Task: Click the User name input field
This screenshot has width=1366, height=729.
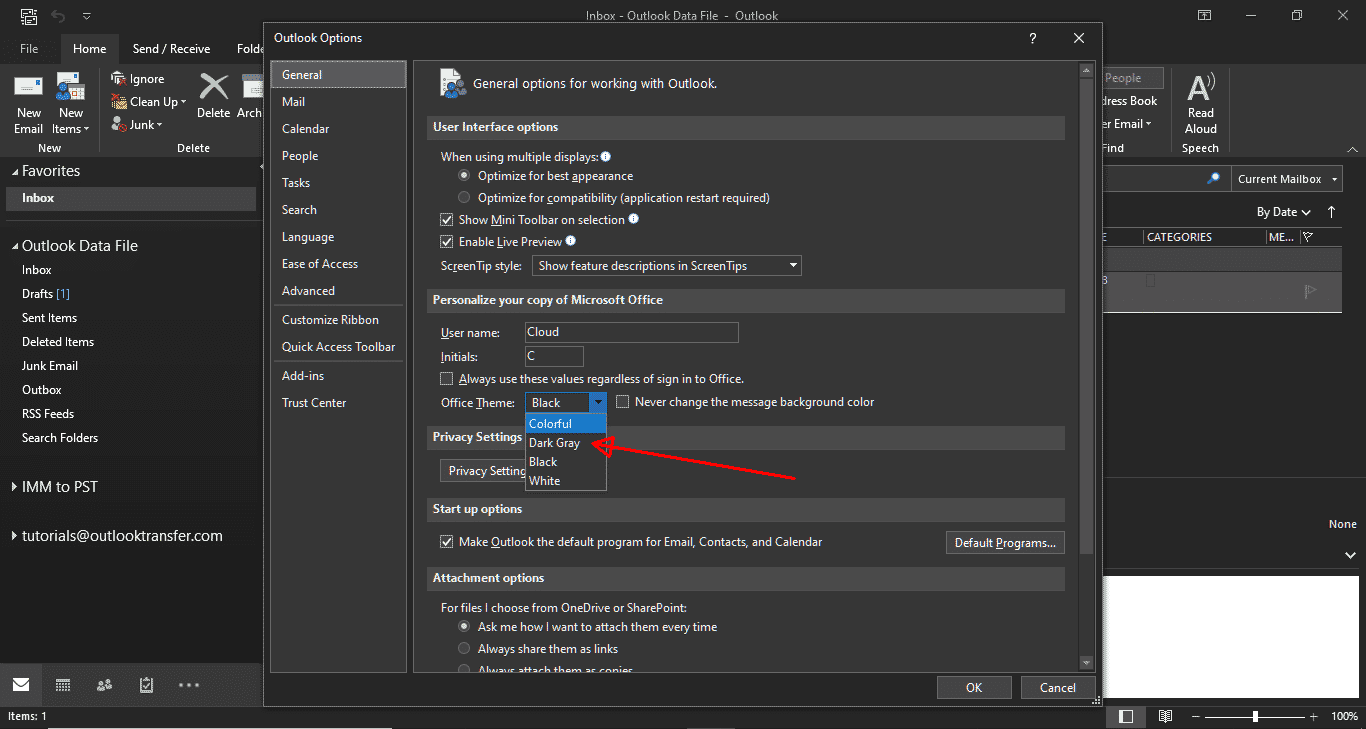Action: (x=632, y=332)
